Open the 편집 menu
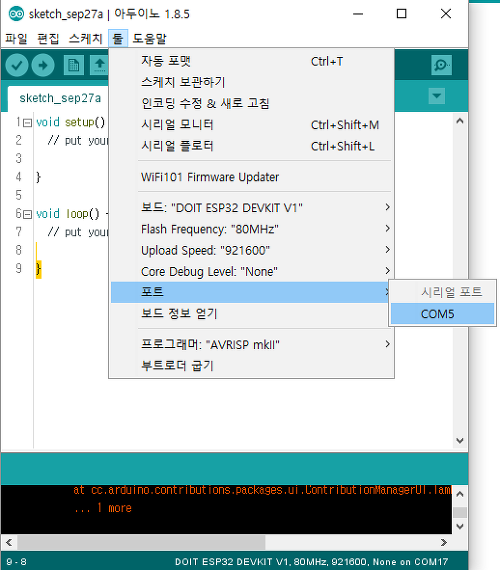 [48, 39]
